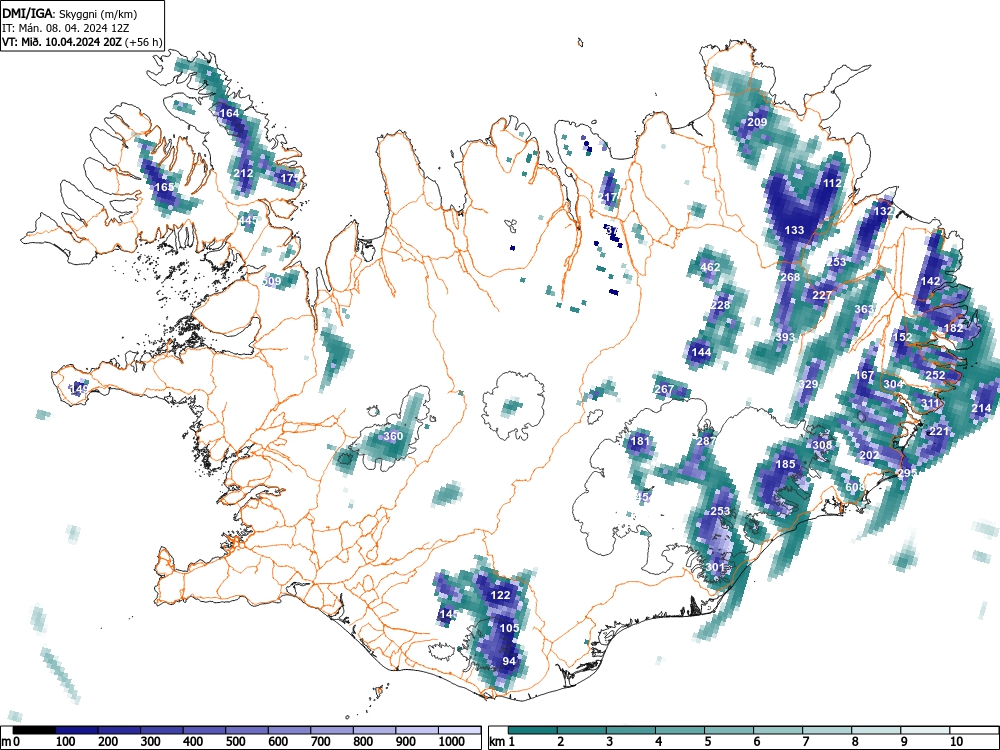Image resolution: width=1000 pixels, height=750 pixels.
Task: Click the visibility value 209 in the northeast
Action: (757, 122)
